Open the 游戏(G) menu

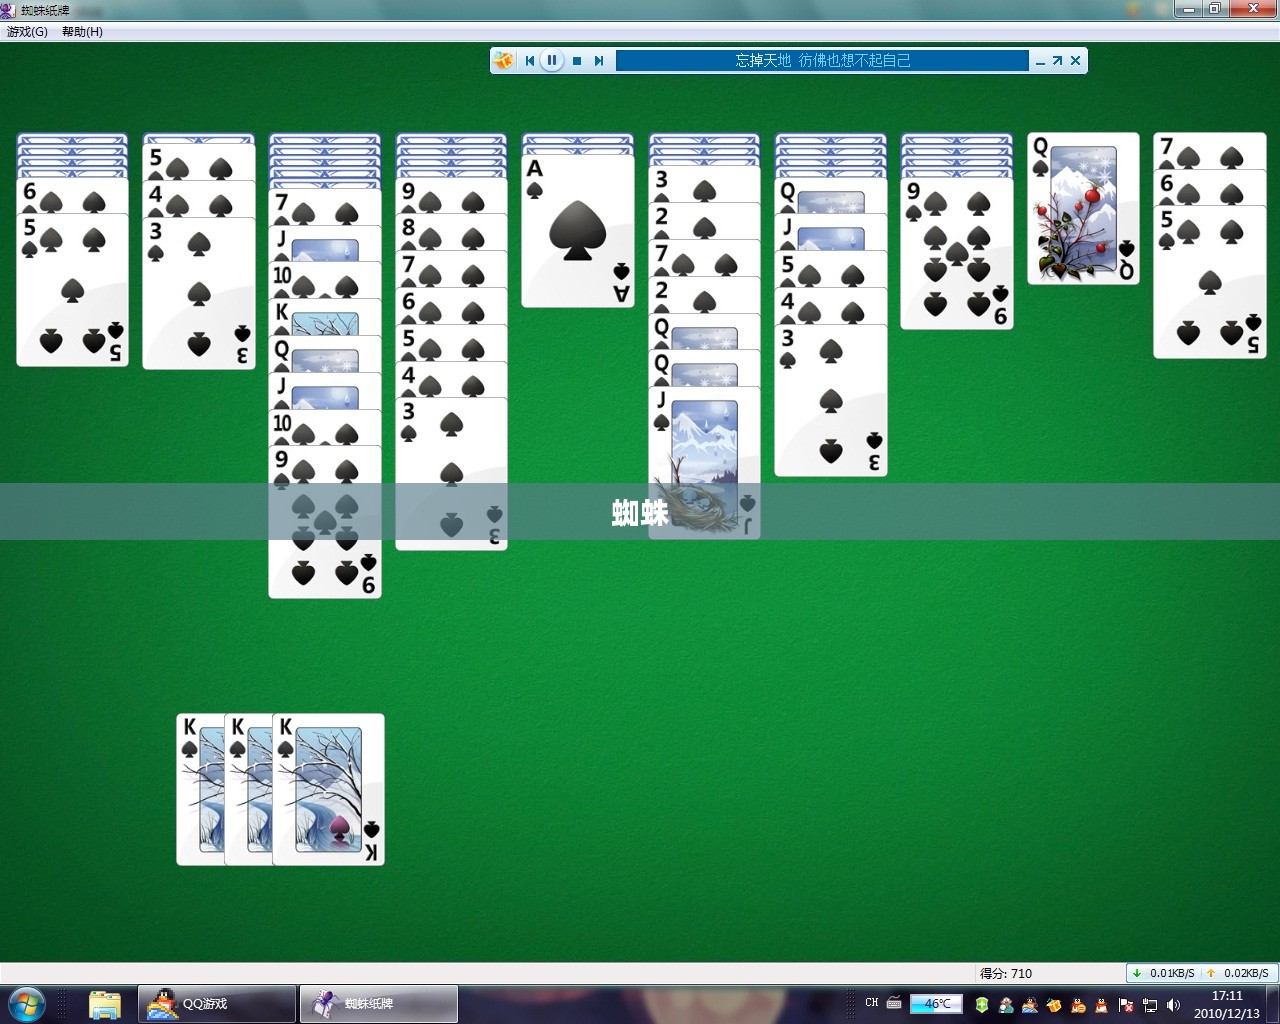27,32
